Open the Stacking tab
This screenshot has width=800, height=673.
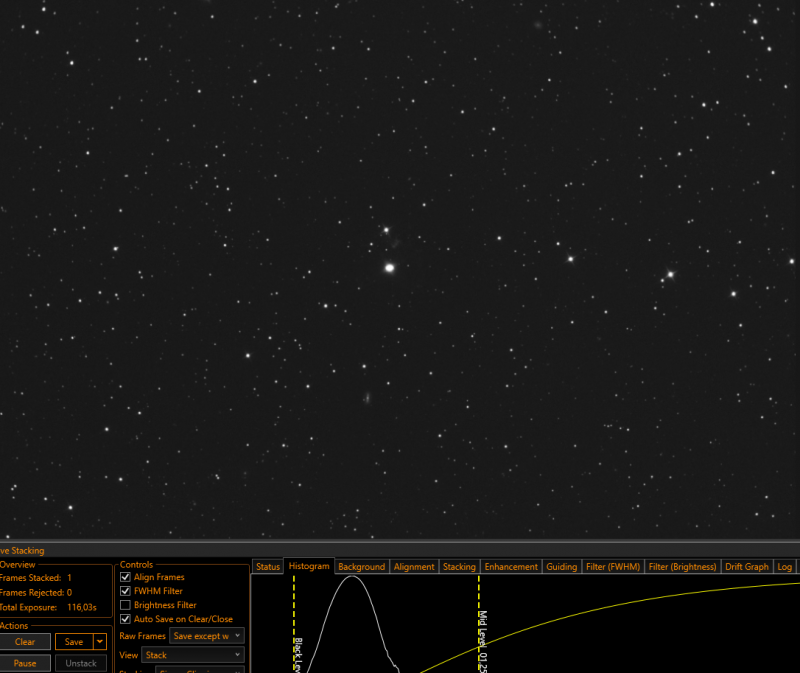459,566
